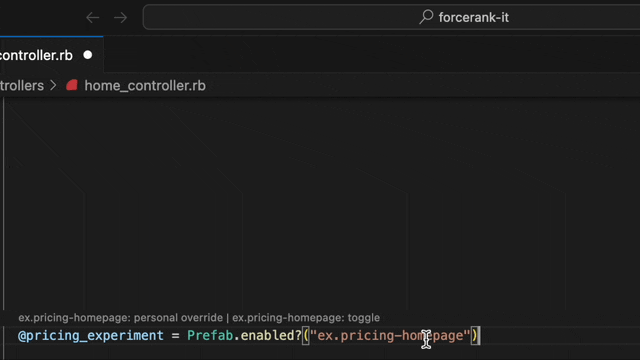Click 'ex.pricing-homepage: personal override' code lens
Image resolution: width=640 pixels, height=360 pixels.
coord(120,318)
